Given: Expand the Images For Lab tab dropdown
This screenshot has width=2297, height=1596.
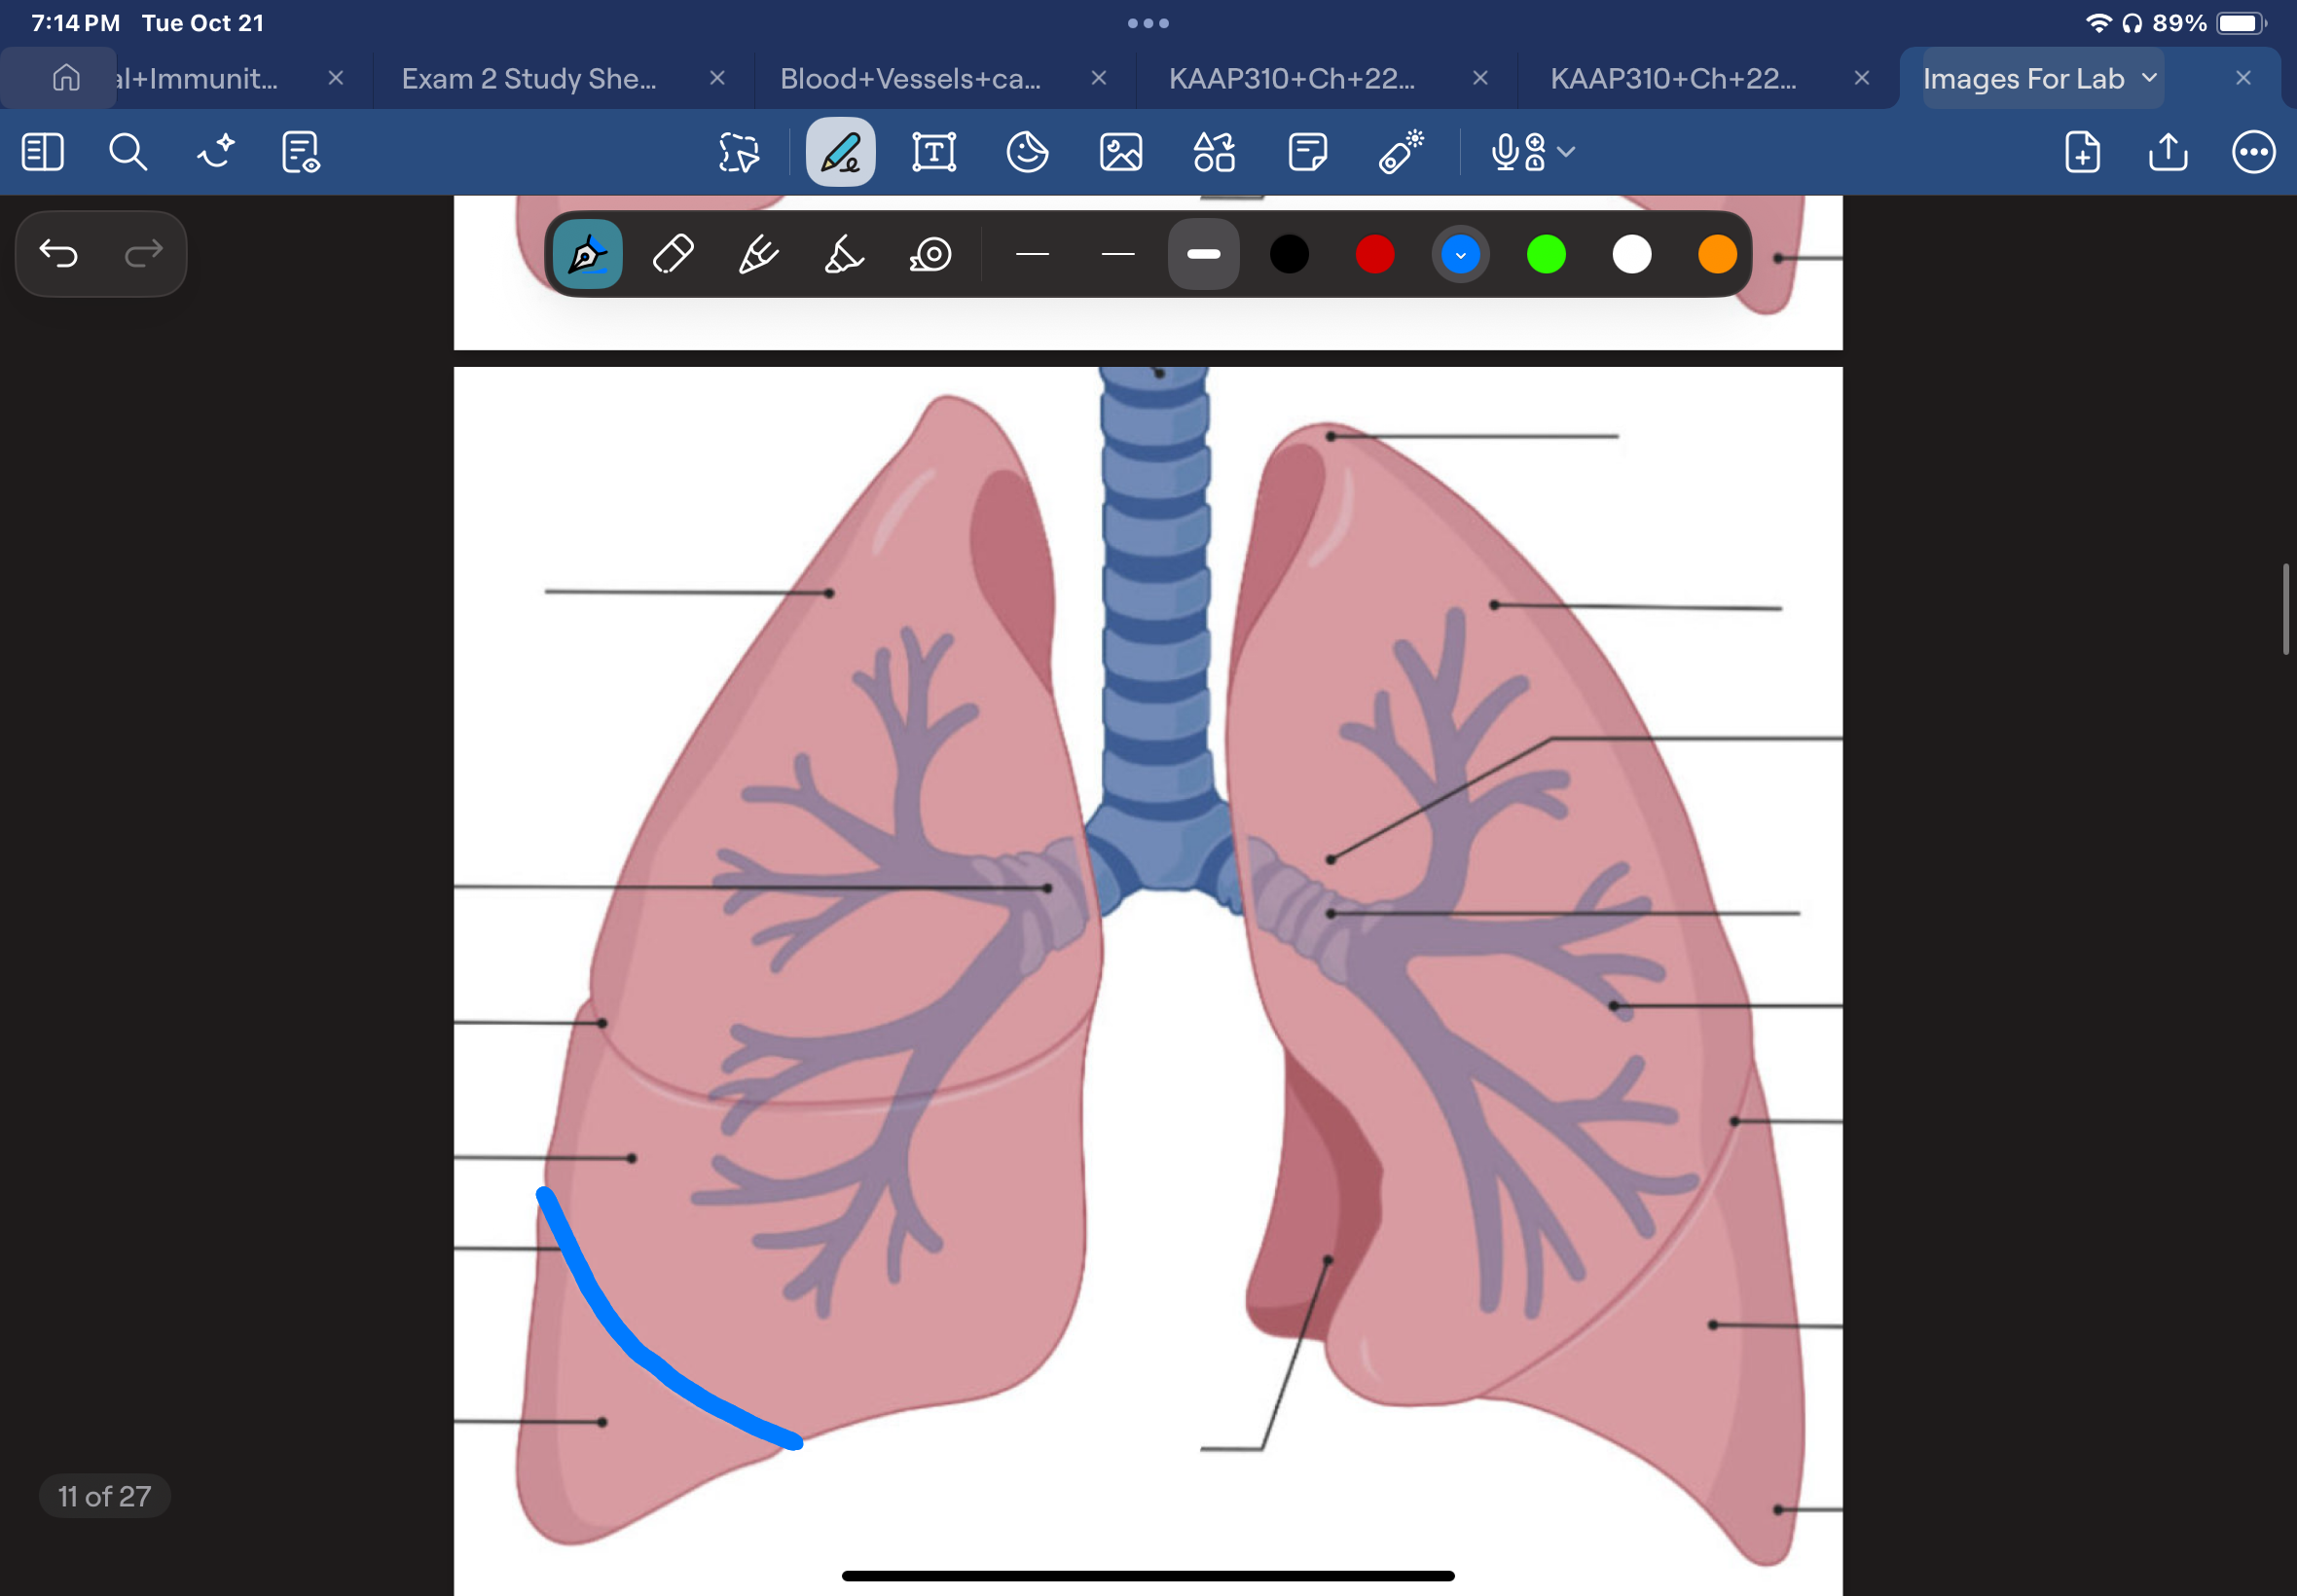Looking at the screenshot, I should click(x=2148, y=78).
